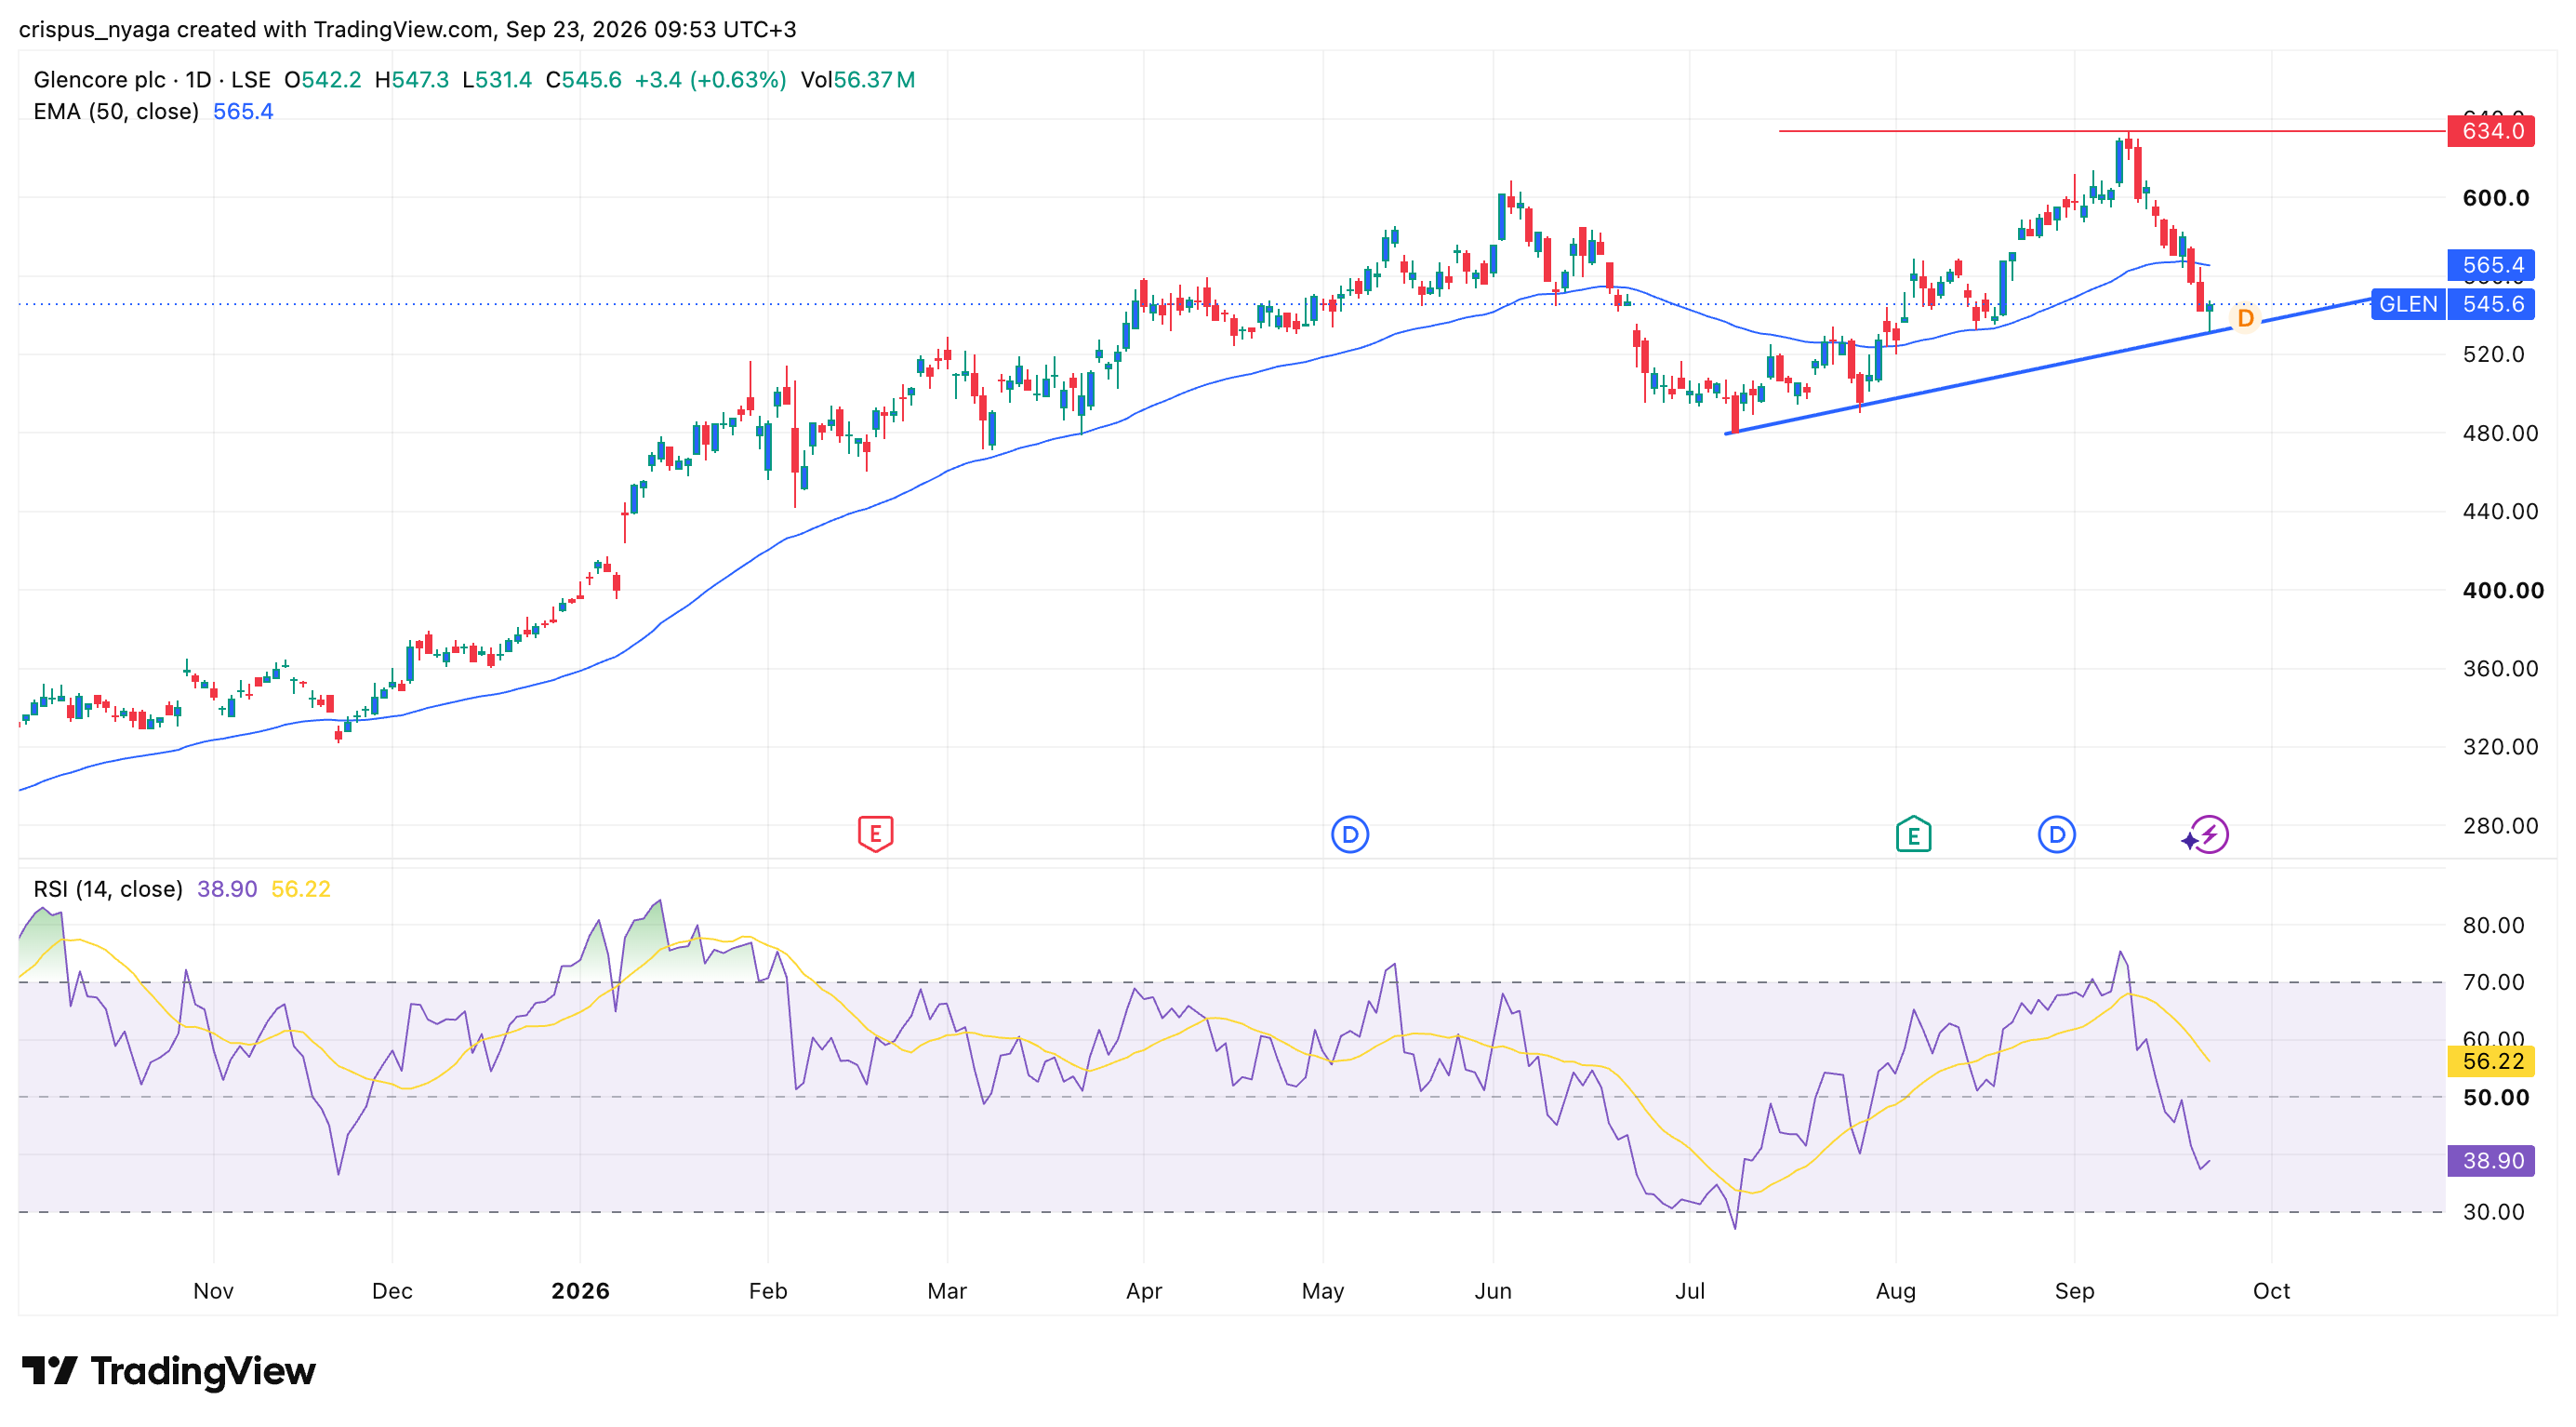Click the 70.00 RSI axis label
2576x1427 pixels.
click(2494, 982)
